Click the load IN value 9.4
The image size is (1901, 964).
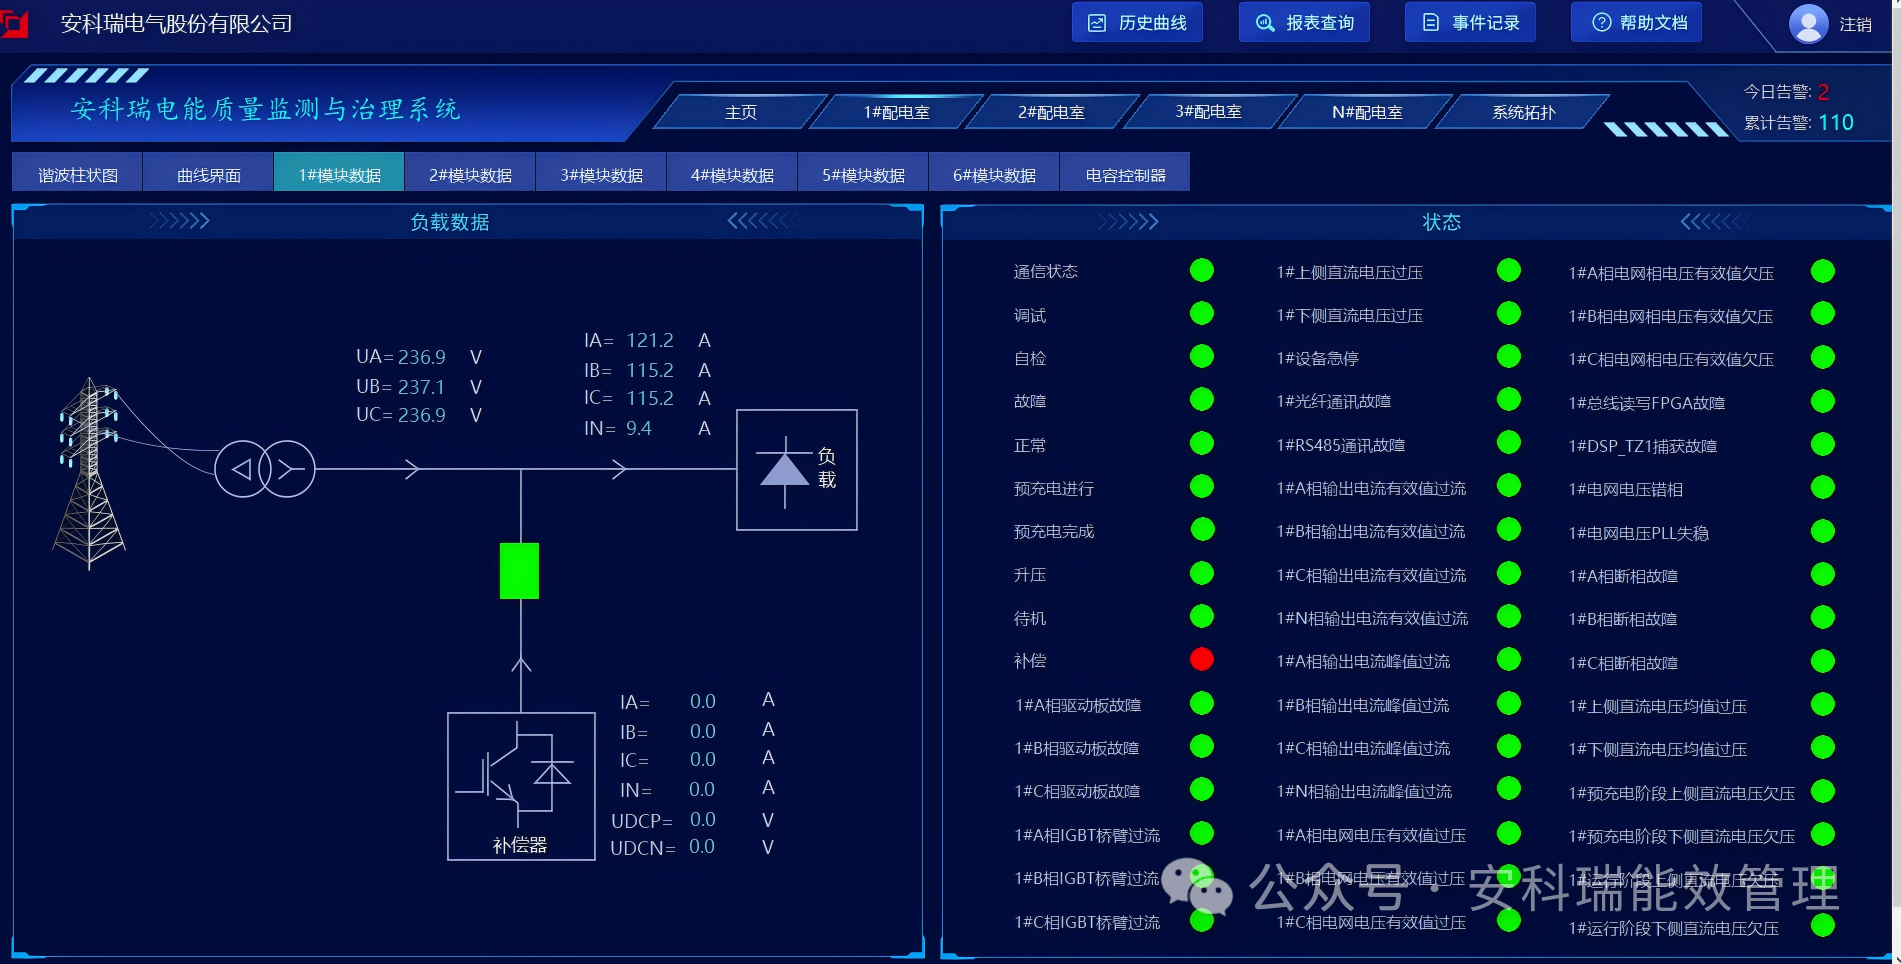[639, 428]
